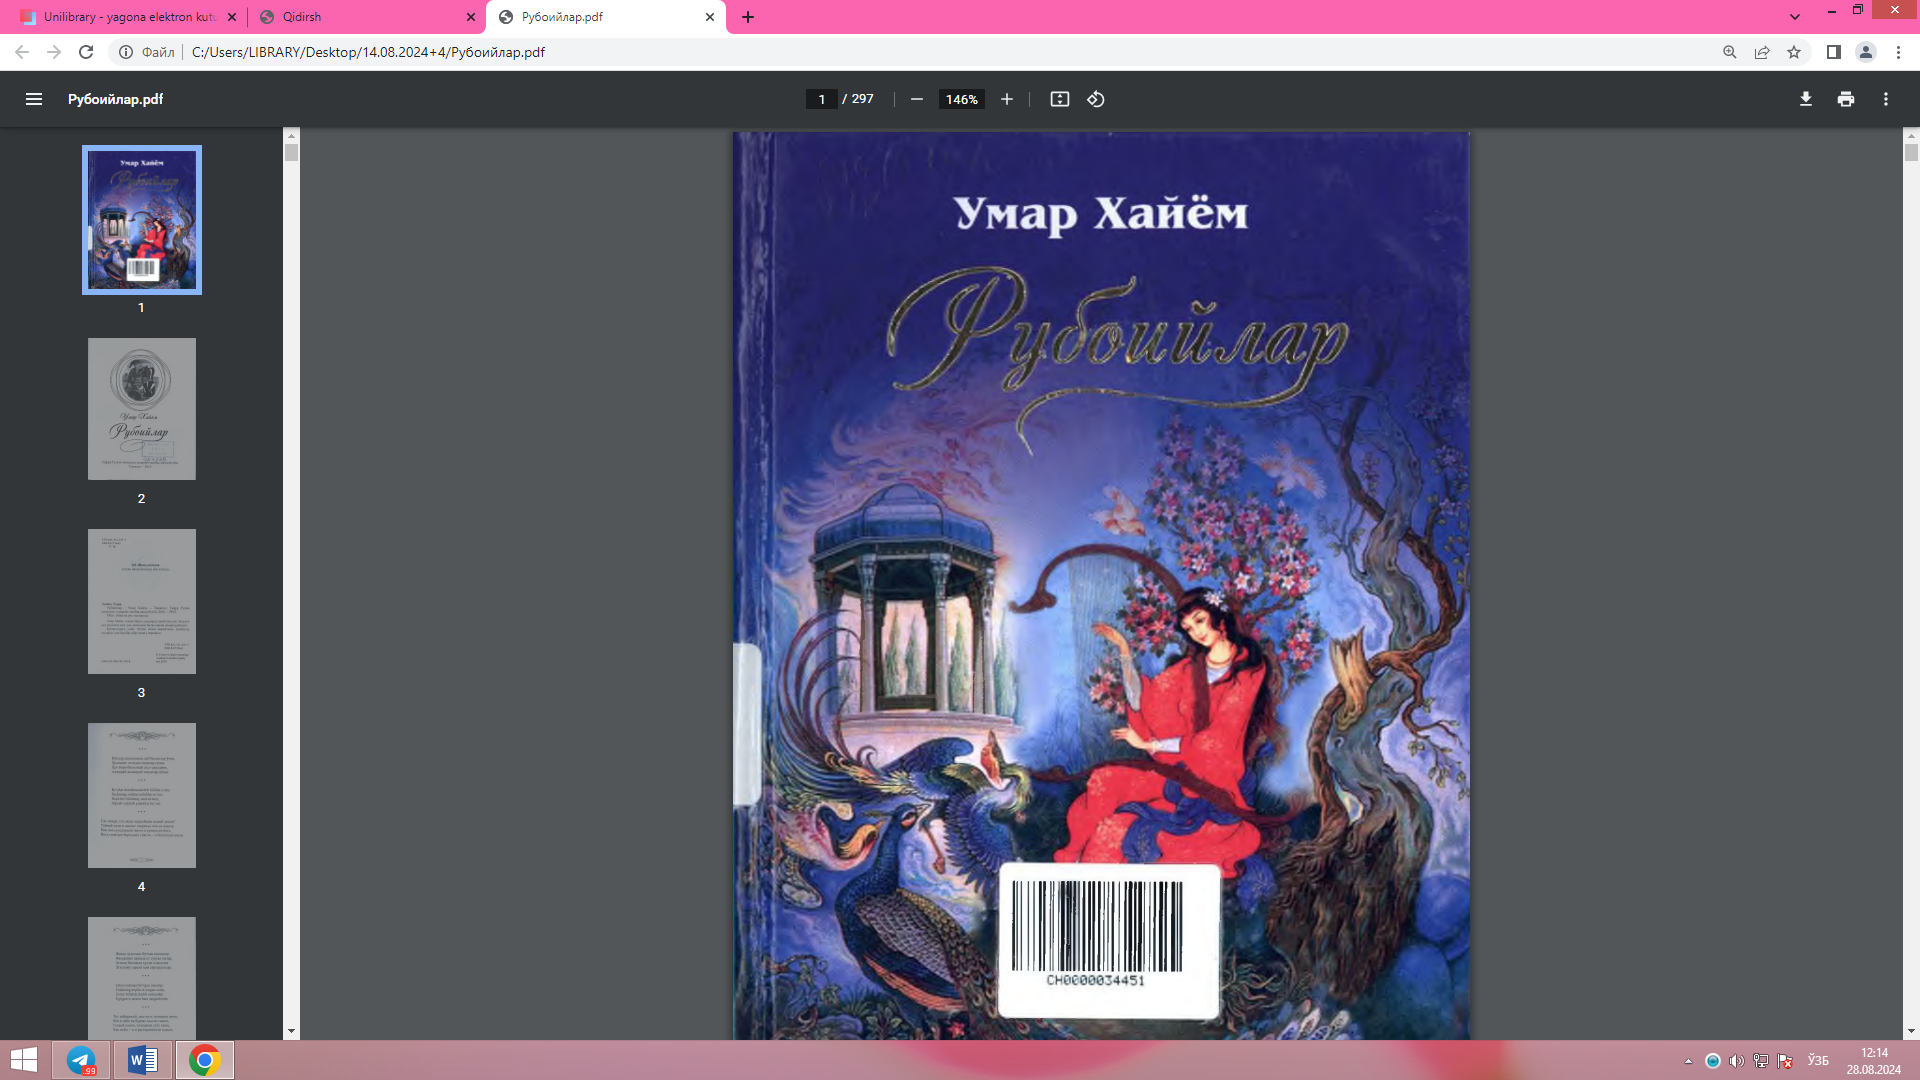Open Telegram from the taskbar
Image resolution: width=1920 pixels, height=1080 pixels.
pyautogui.click(x=82, y=1060)
